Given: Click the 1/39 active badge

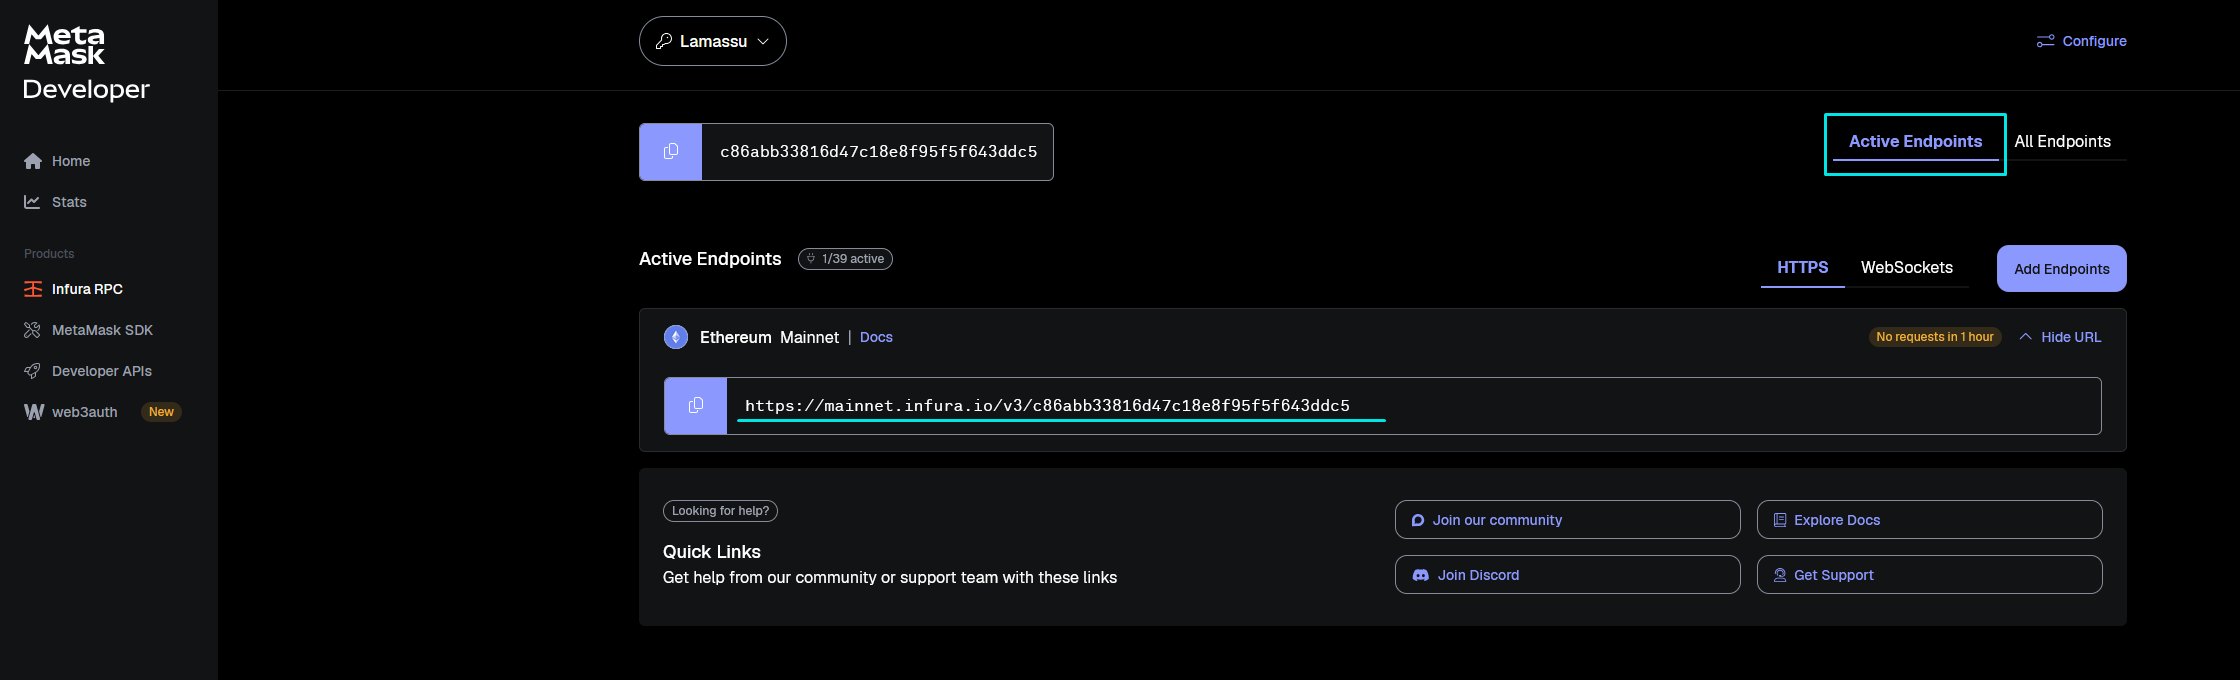Looking at the screenshot, I should coord(845,259).
